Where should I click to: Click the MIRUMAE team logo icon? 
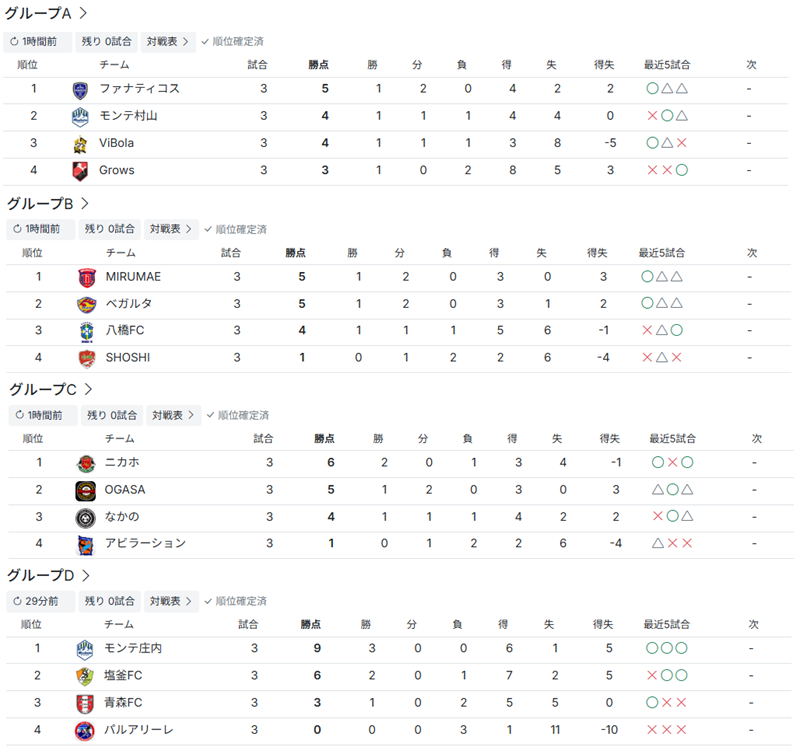pos(86,277)
